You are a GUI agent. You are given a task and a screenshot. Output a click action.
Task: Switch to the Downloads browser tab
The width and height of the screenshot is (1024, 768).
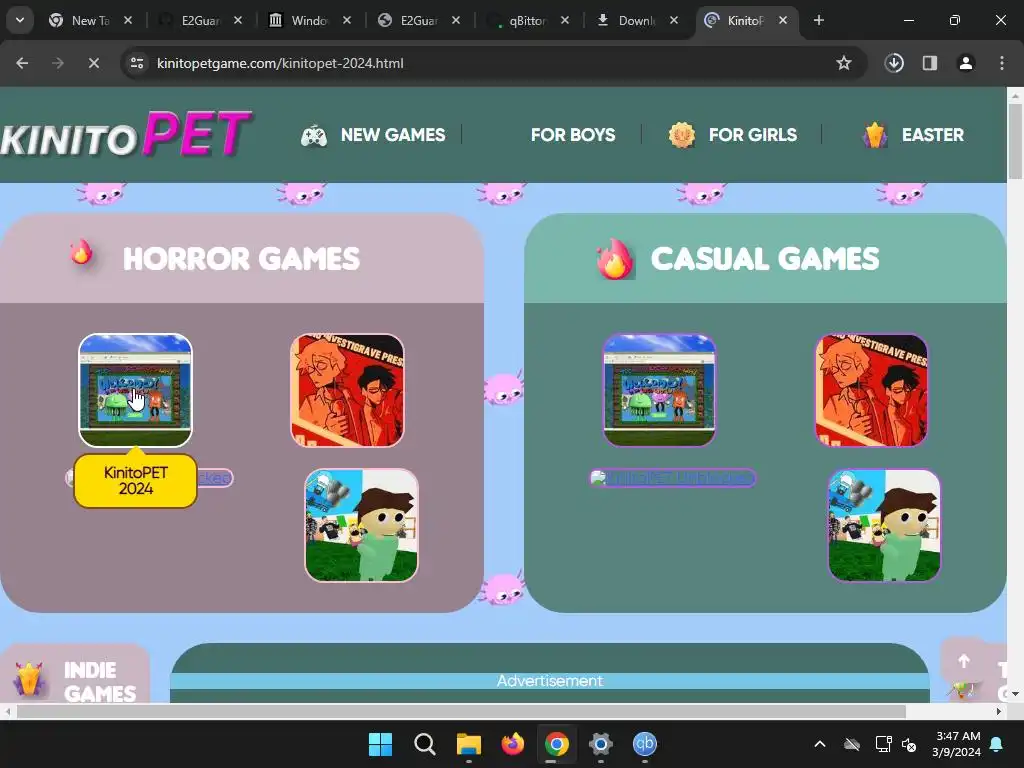[x=637, y=20]
